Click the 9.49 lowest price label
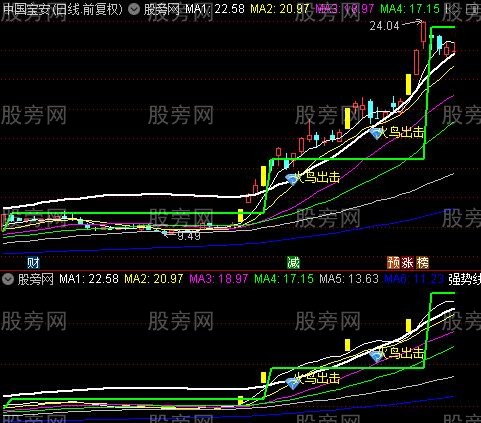This screenshot has width=481, height=423. click(x=189, y=236)
